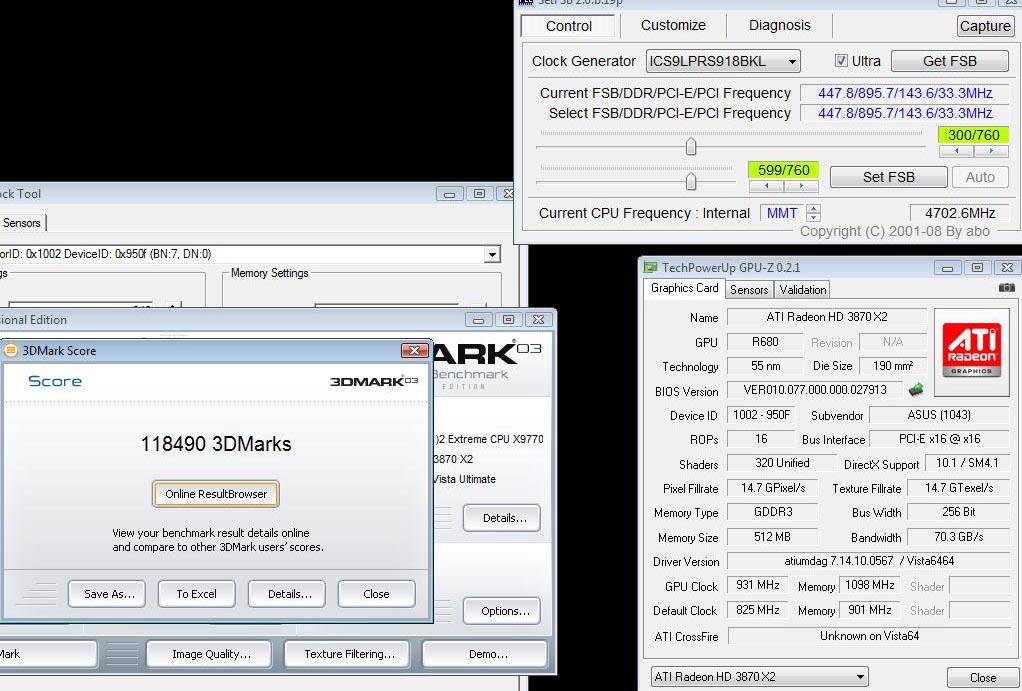Viewport: 1022px width, 691px height.
Task: Maximize the 3DMark03 main window
Action: click(x=508, y=319)
